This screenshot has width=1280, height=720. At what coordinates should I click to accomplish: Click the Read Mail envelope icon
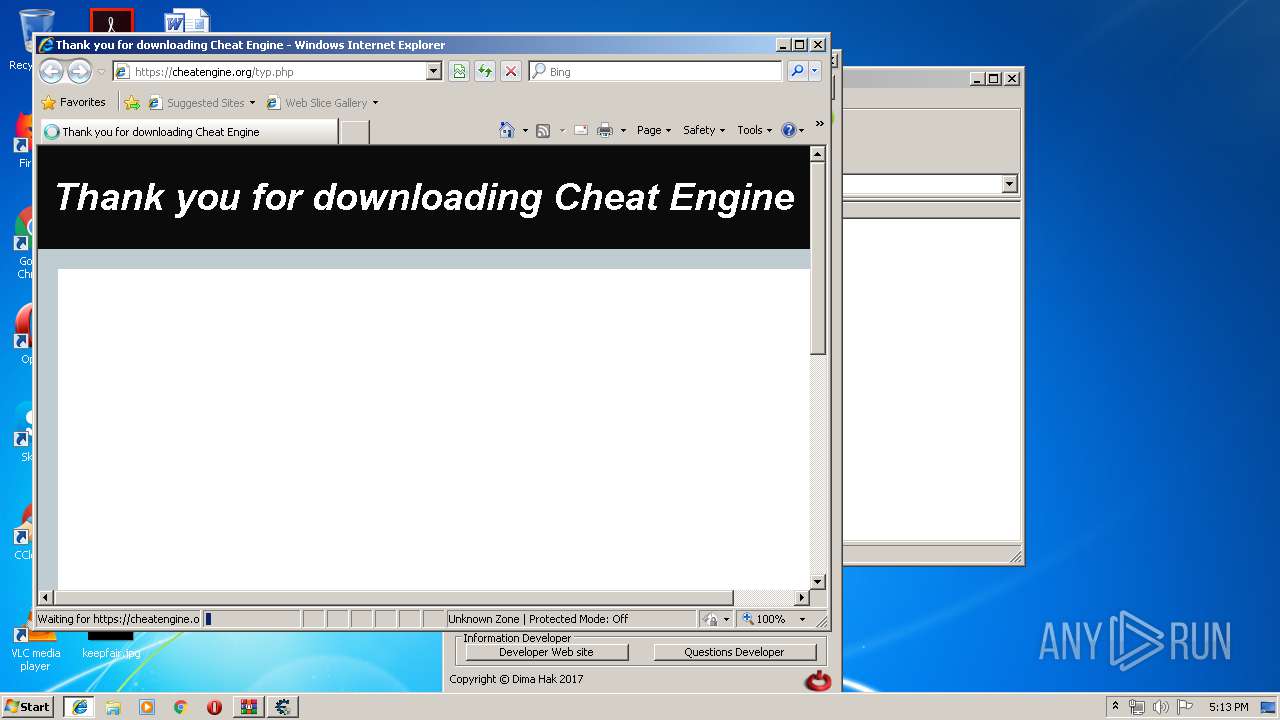(580, 130)
